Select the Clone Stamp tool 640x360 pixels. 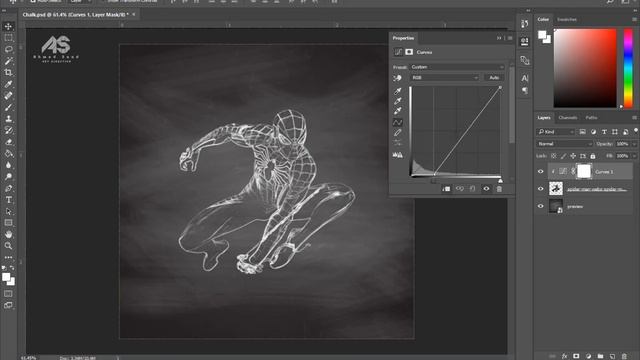[x=8, y=119]
